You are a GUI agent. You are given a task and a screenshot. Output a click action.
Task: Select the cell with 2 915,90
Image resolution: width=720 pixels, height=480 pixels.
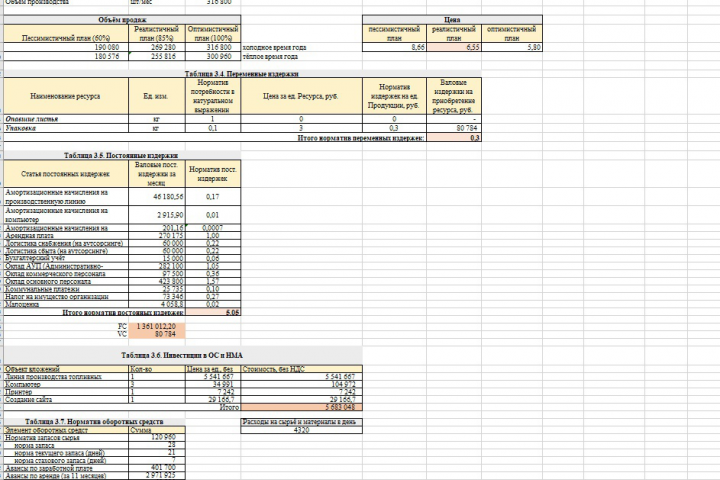click(157, 215)
